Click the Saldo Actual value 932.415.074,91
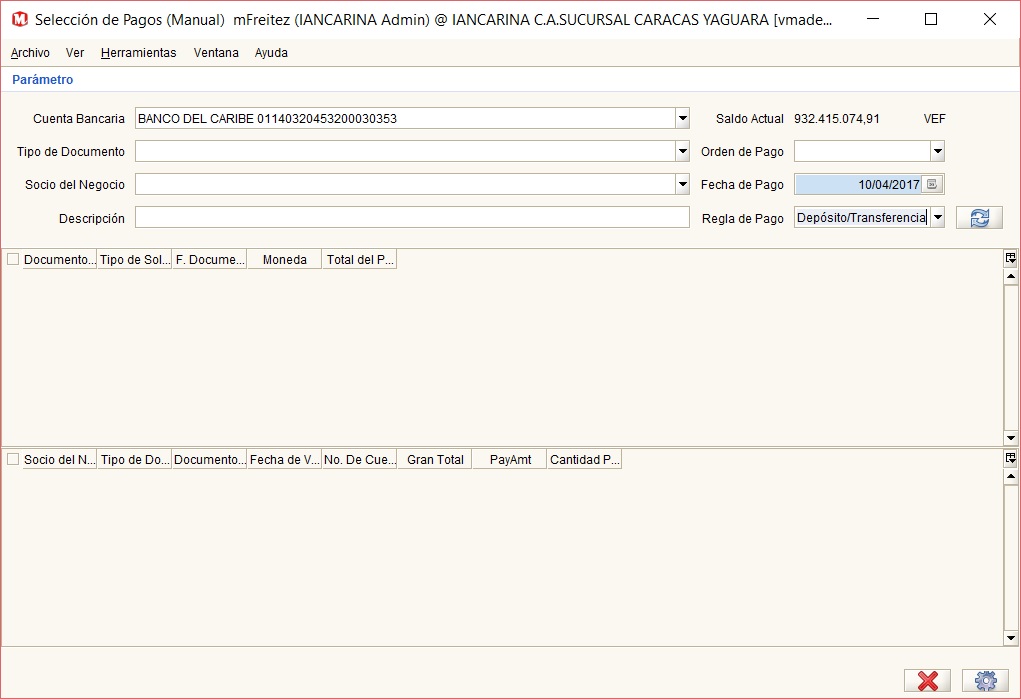 [x=837, y=119]
